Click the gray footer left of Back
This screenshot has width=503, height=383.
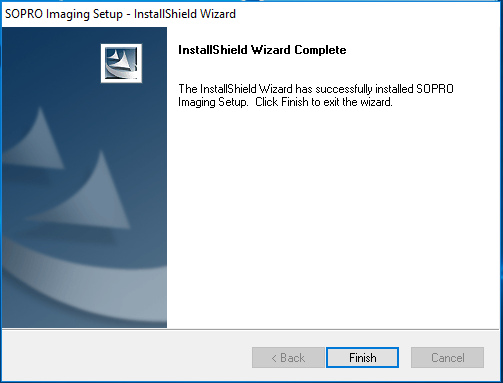[127, 358]
